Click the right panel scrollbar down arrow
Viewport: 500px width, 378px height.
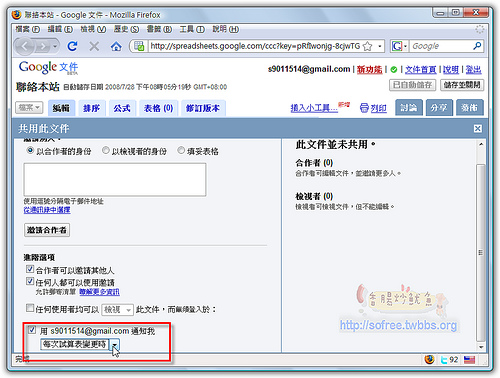[481, 347]
